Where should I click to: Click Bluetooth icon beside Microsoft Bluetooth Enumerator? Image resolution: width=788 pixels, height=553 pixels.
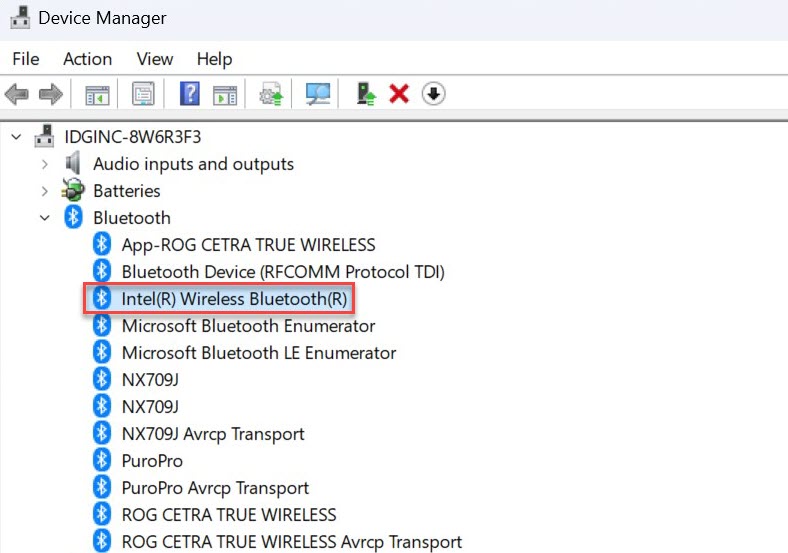coord(102,325)
